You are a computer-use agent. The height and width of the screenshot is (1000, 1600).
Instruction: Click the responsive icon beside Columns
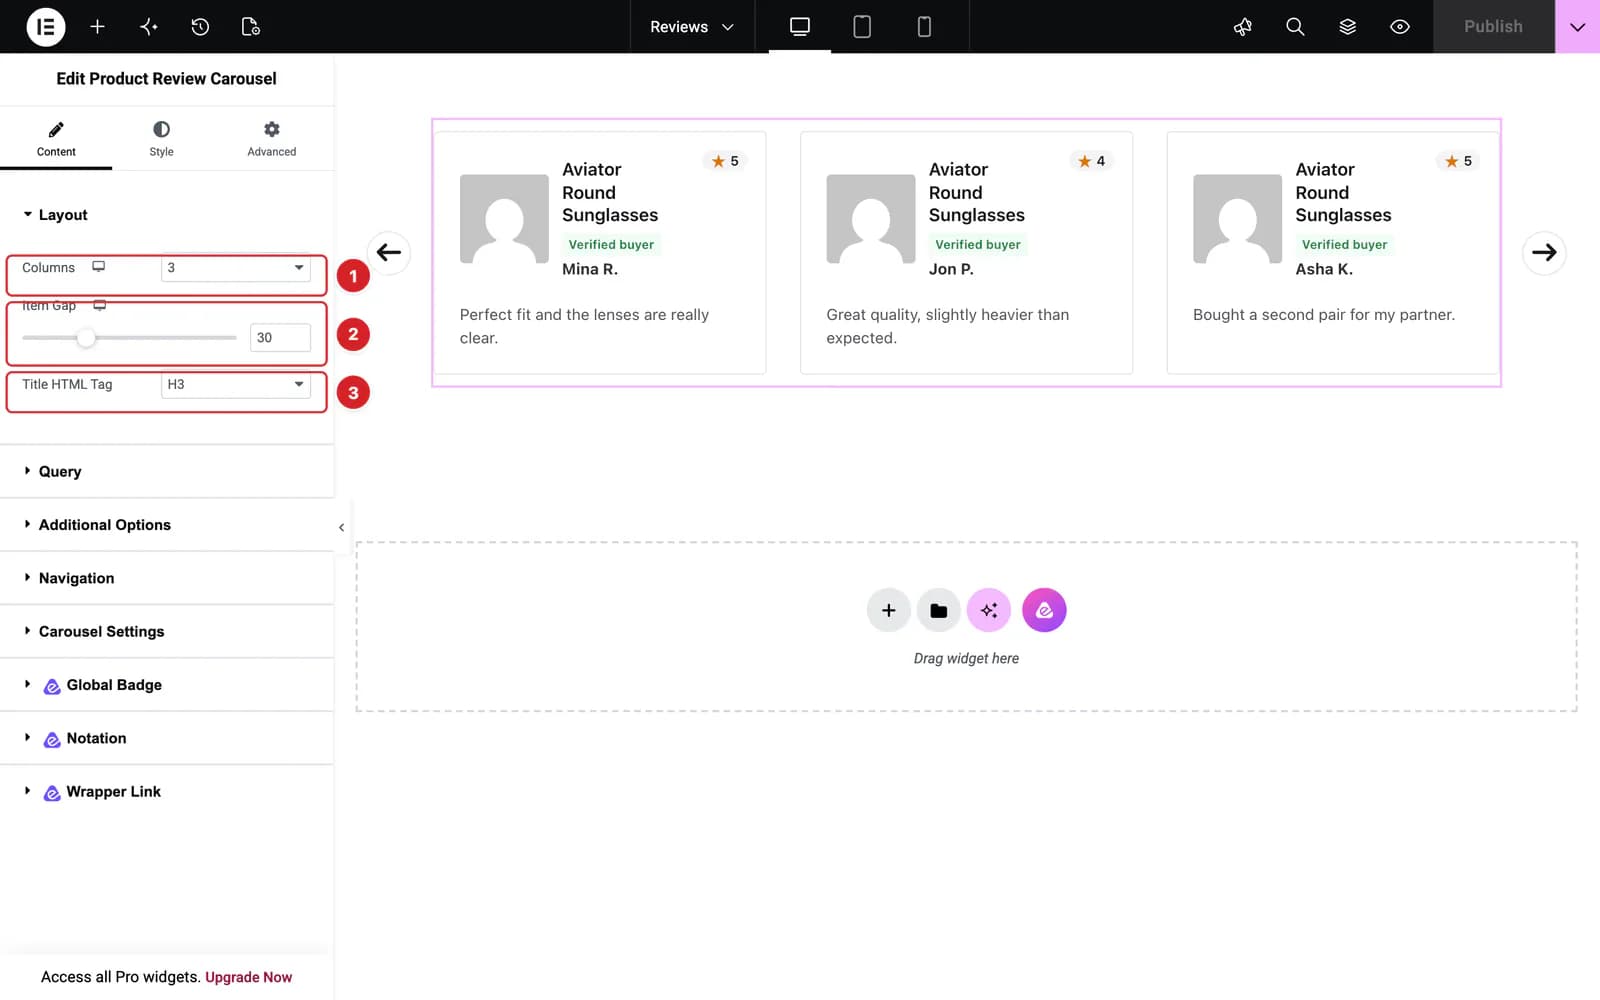99,267
